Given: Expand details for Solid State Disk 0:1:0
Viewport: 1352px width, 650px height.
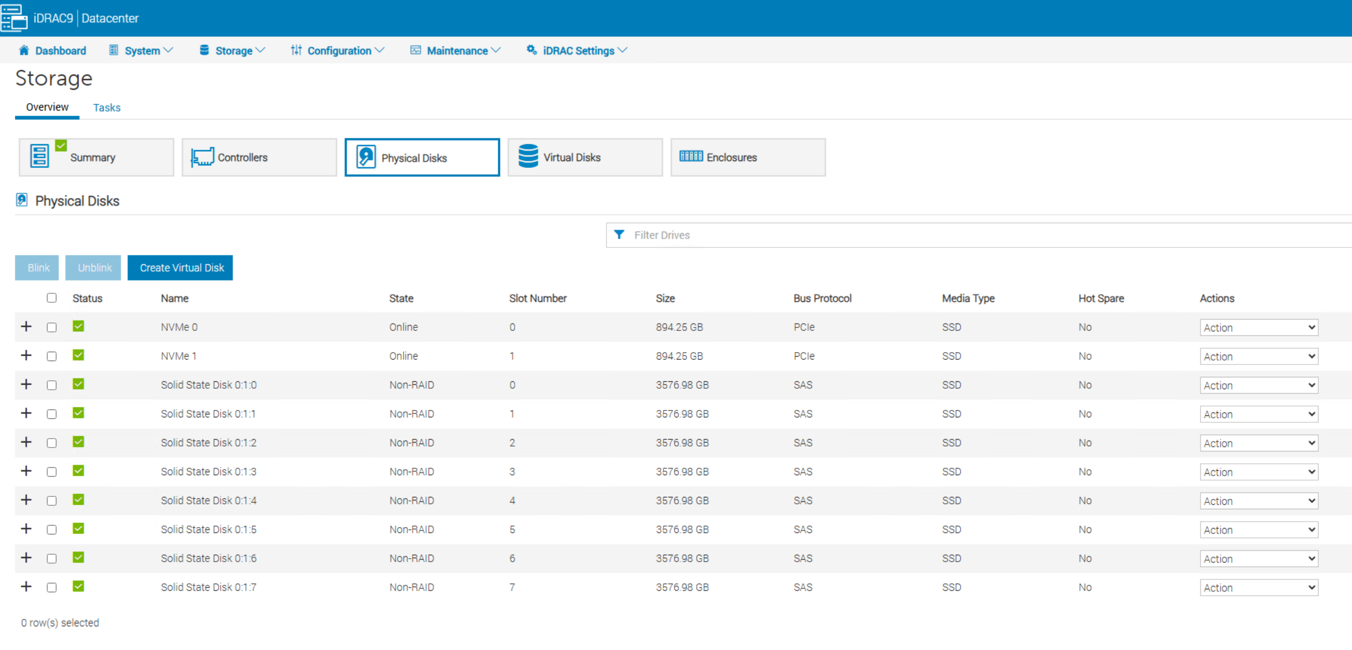Looking at the screenshot, I should [26, 385].
